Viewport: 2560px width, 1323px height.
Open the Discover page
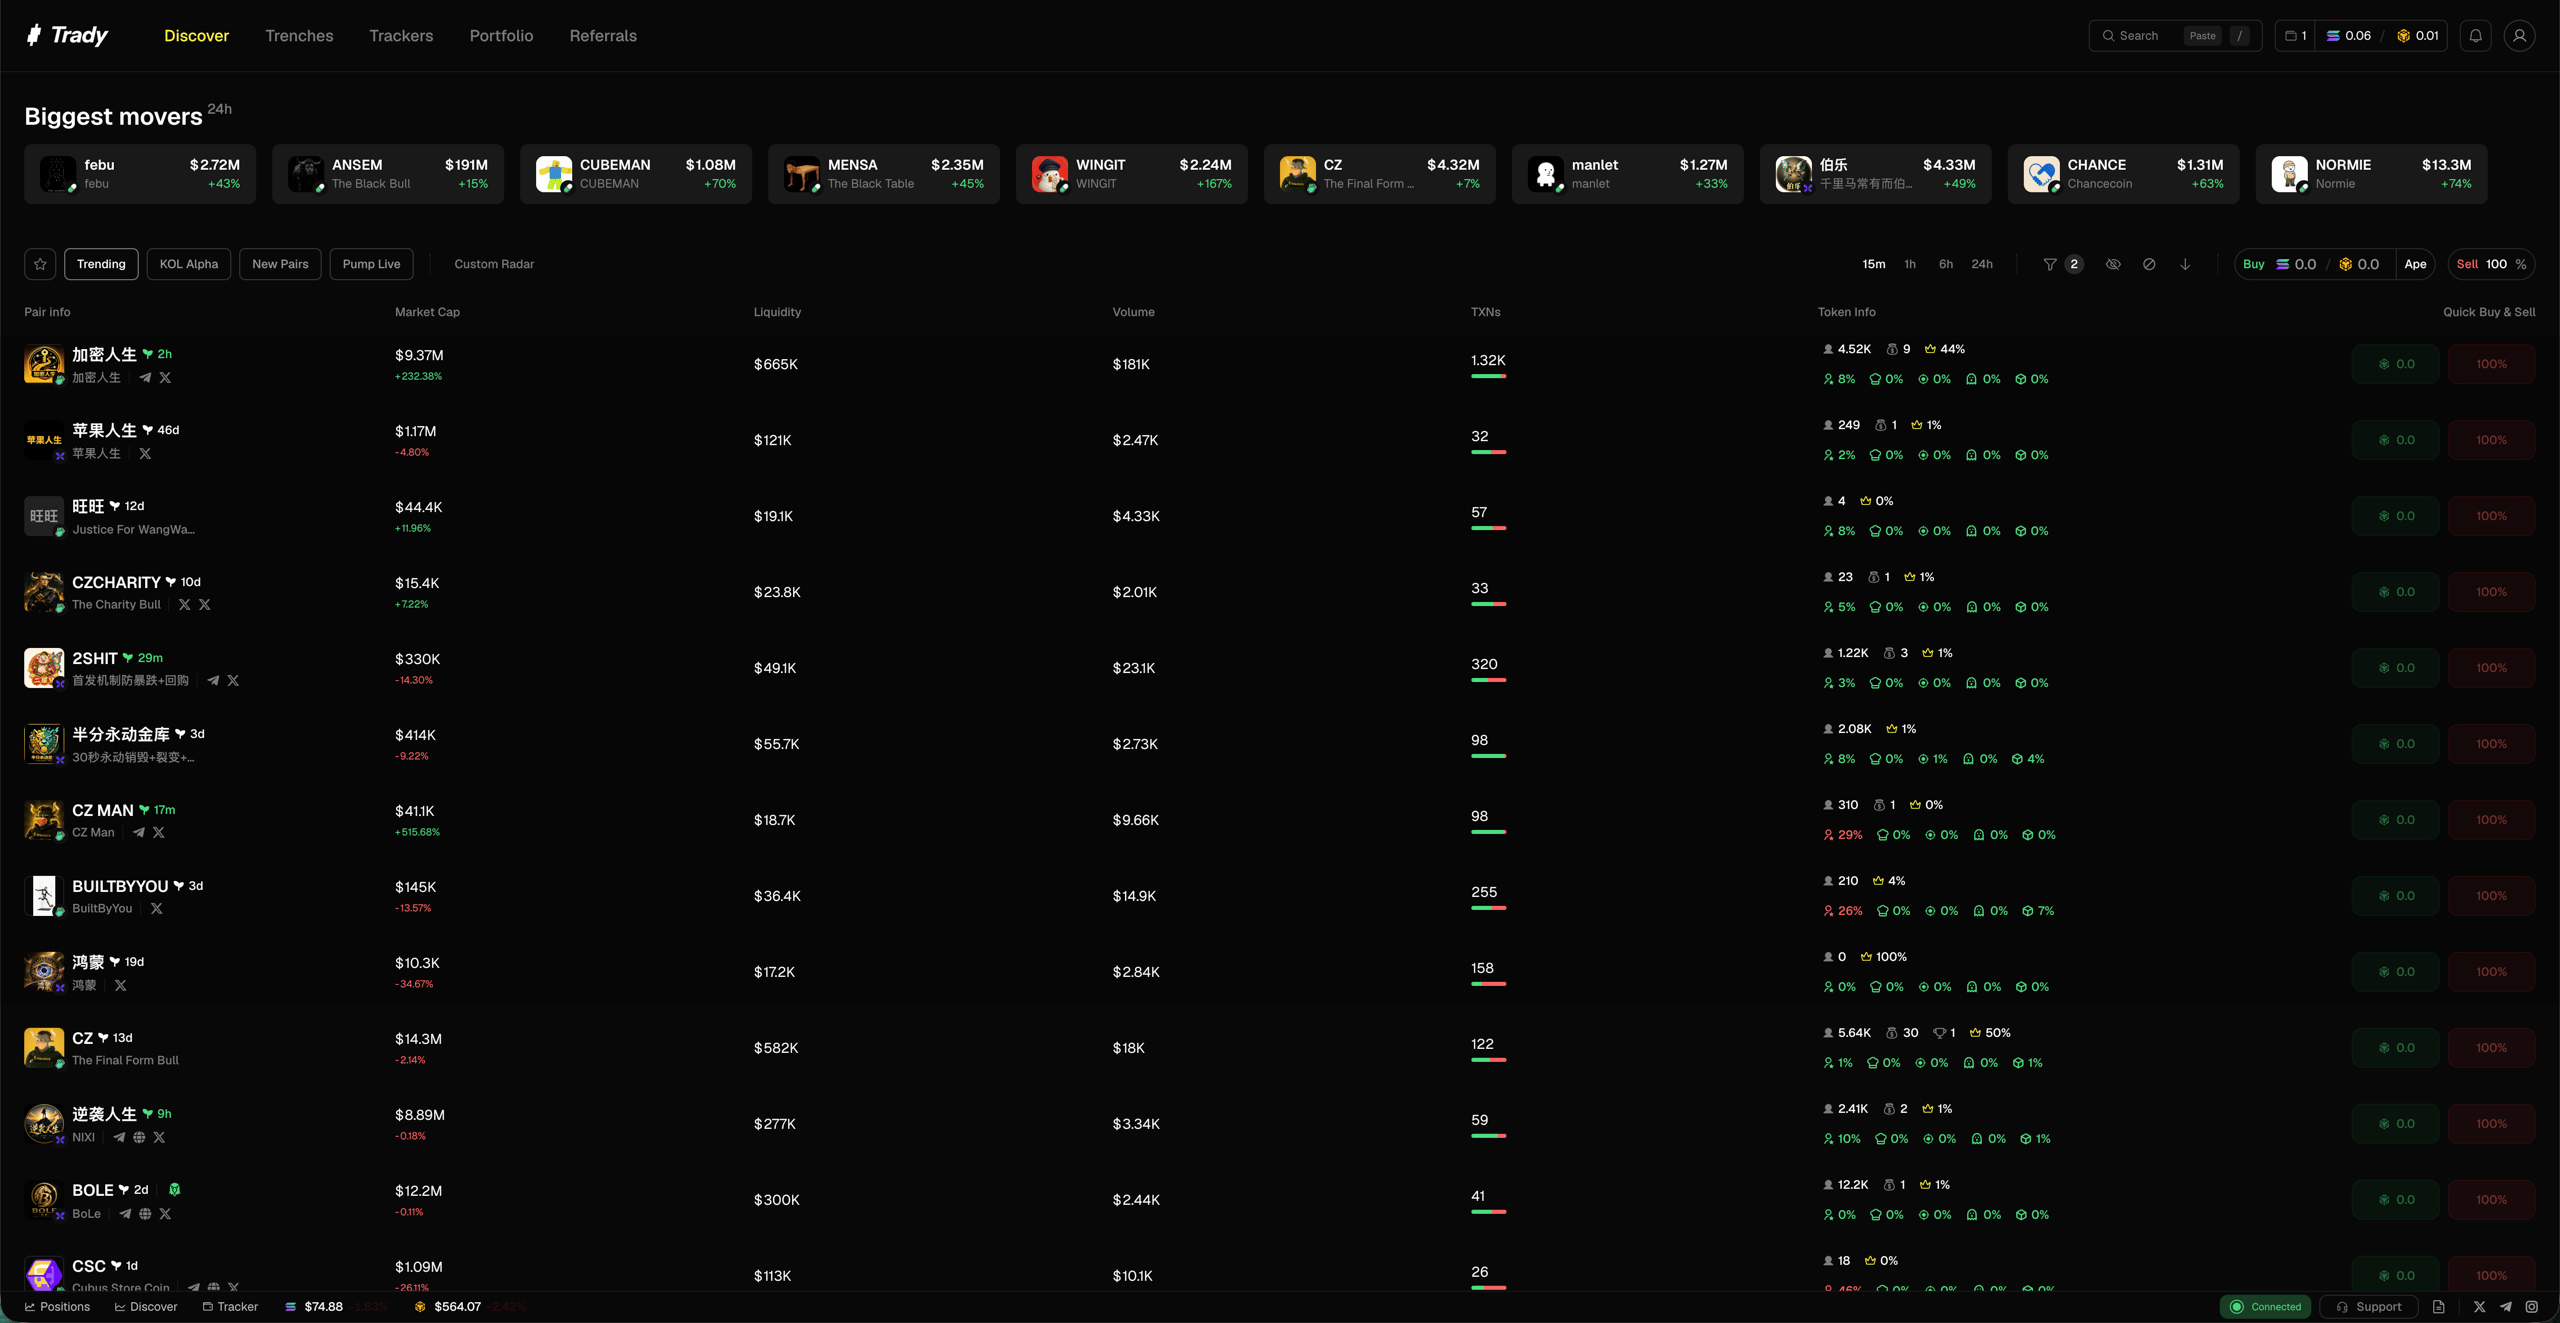pyautogui.click(x=196, y=36)
